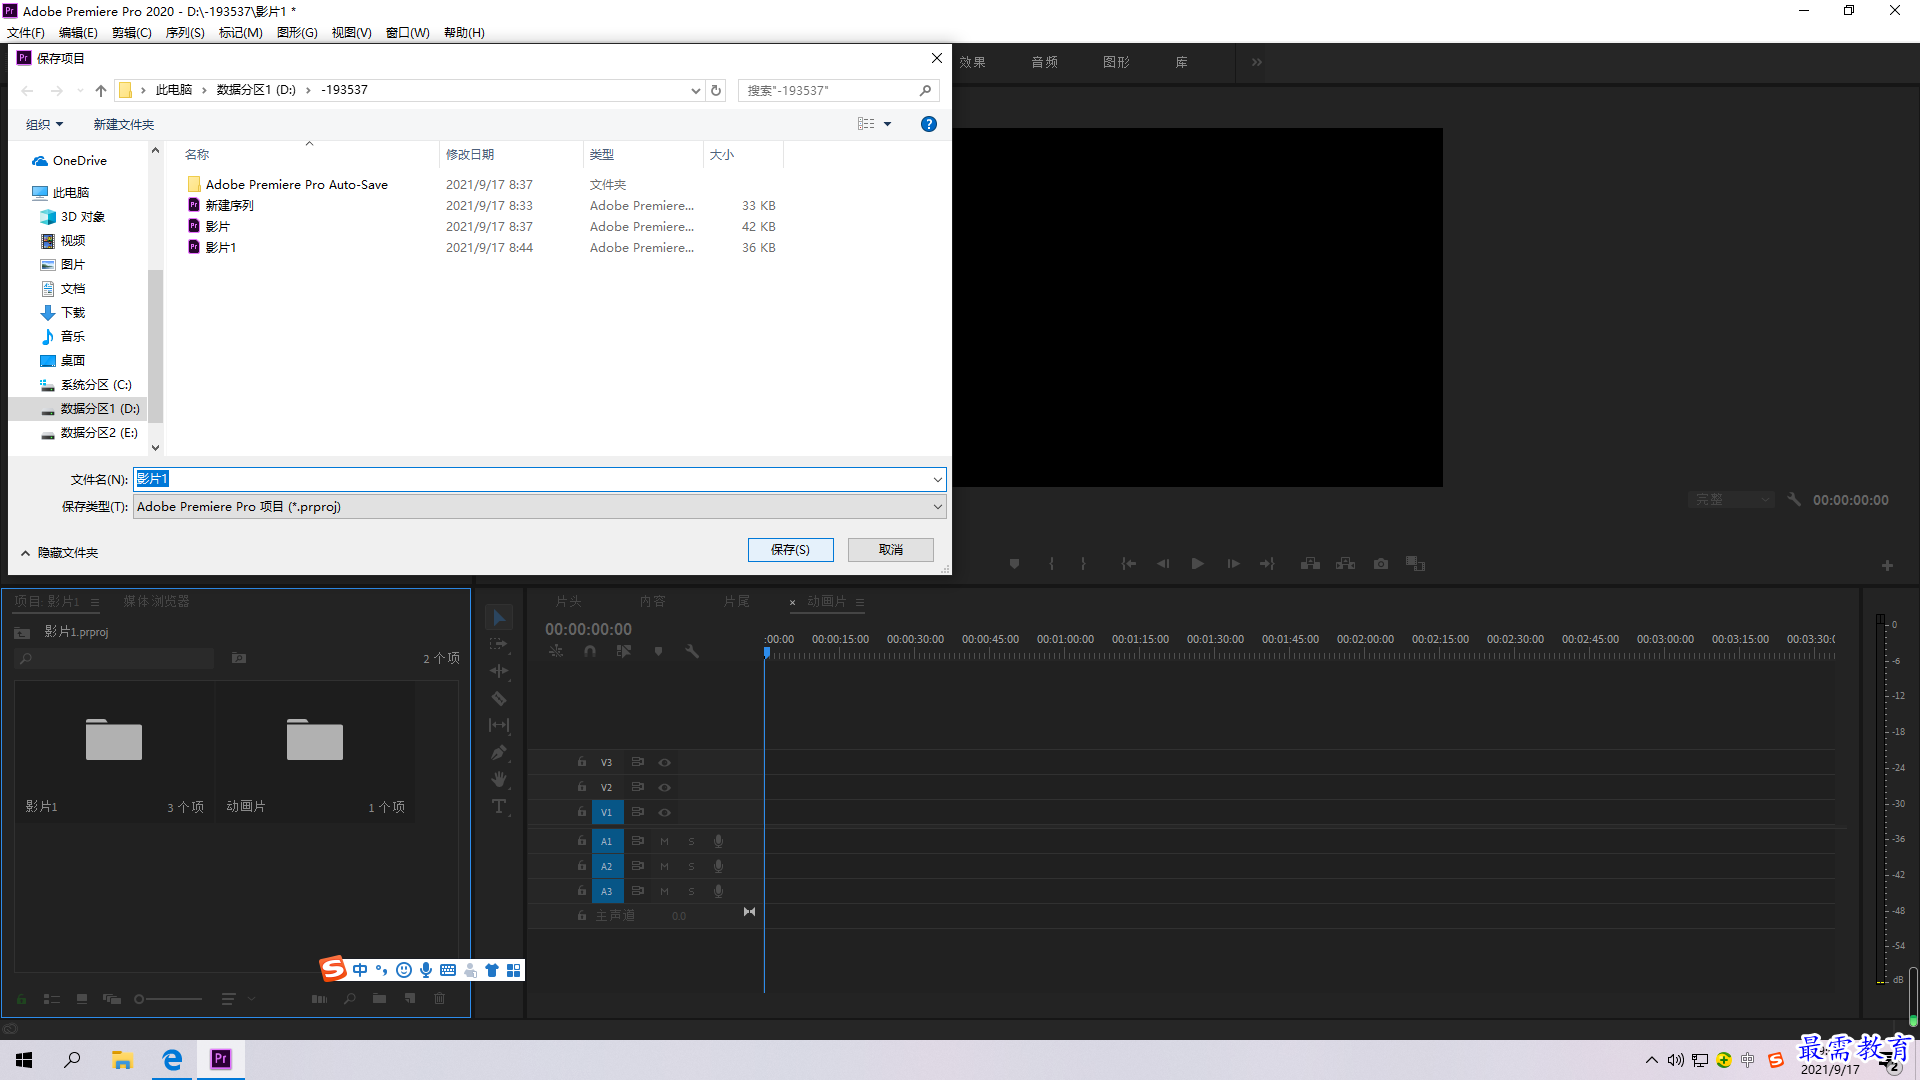This screenshot has width=1920, height=1080.
Task: Open help in save dialog
Action: click(x=928, y=124)
